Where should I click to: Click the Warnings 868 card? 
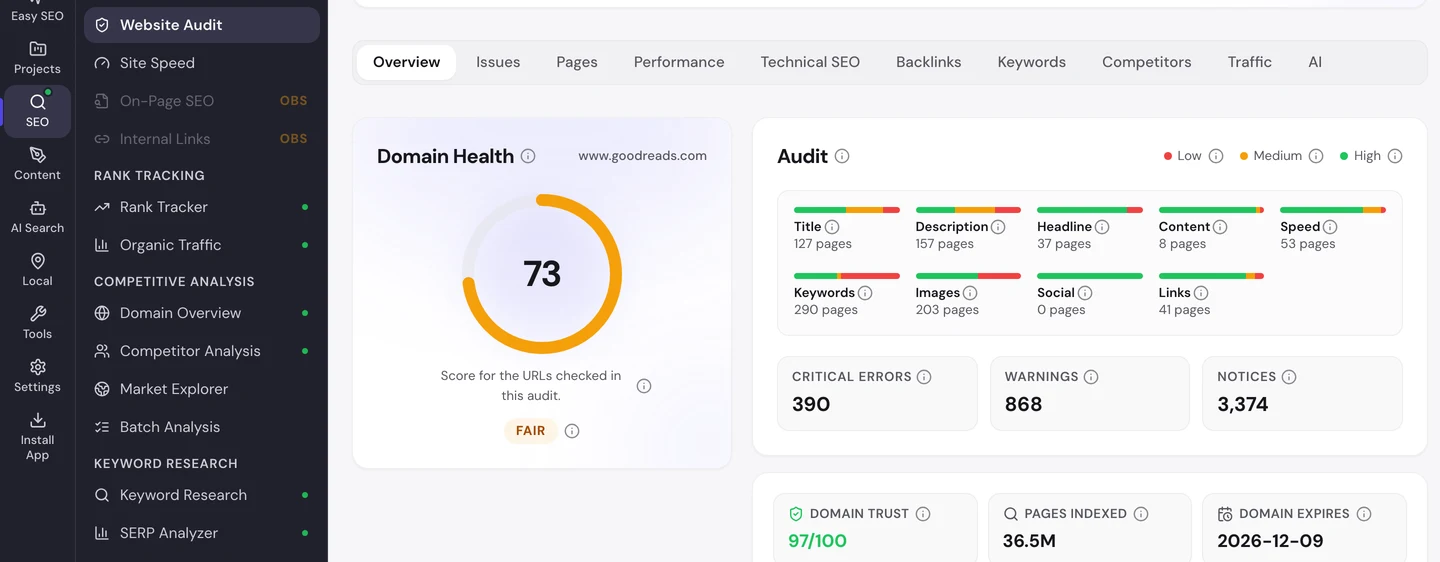pos(1090,393)
